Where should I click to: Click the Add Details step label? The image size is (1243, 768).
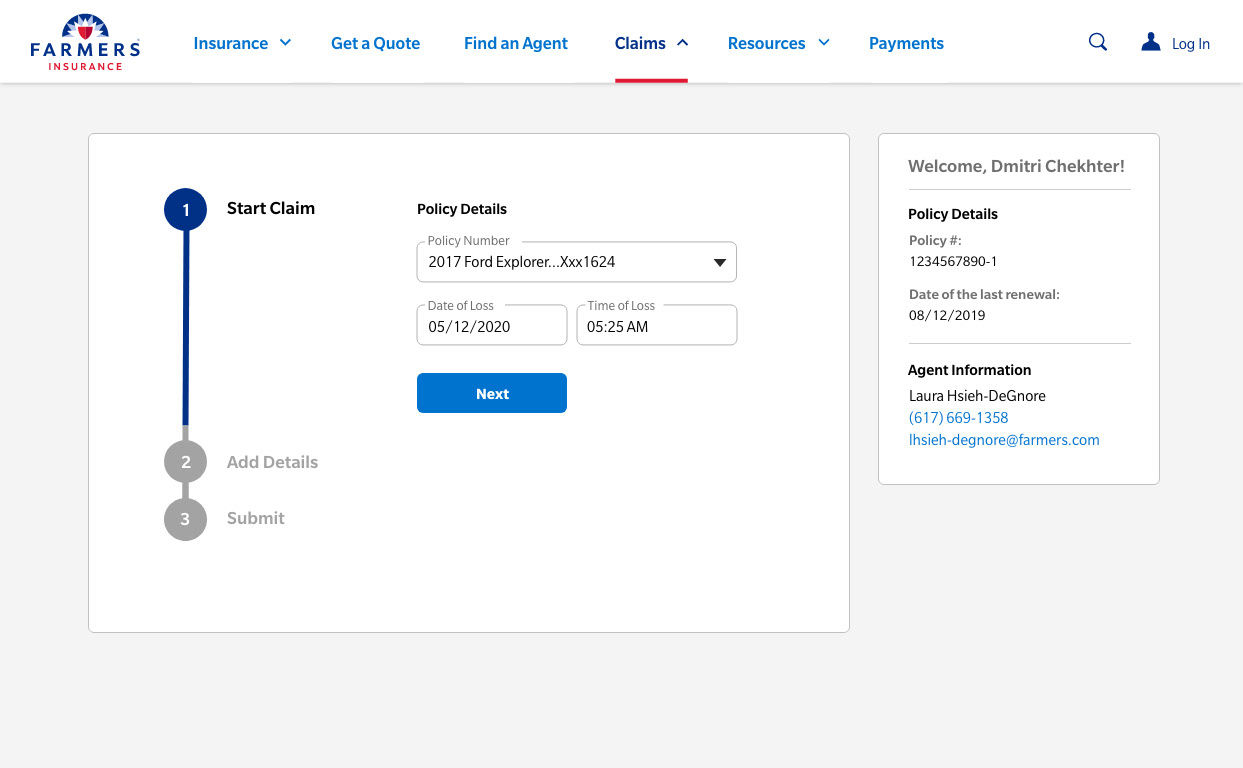pos(272,462)
